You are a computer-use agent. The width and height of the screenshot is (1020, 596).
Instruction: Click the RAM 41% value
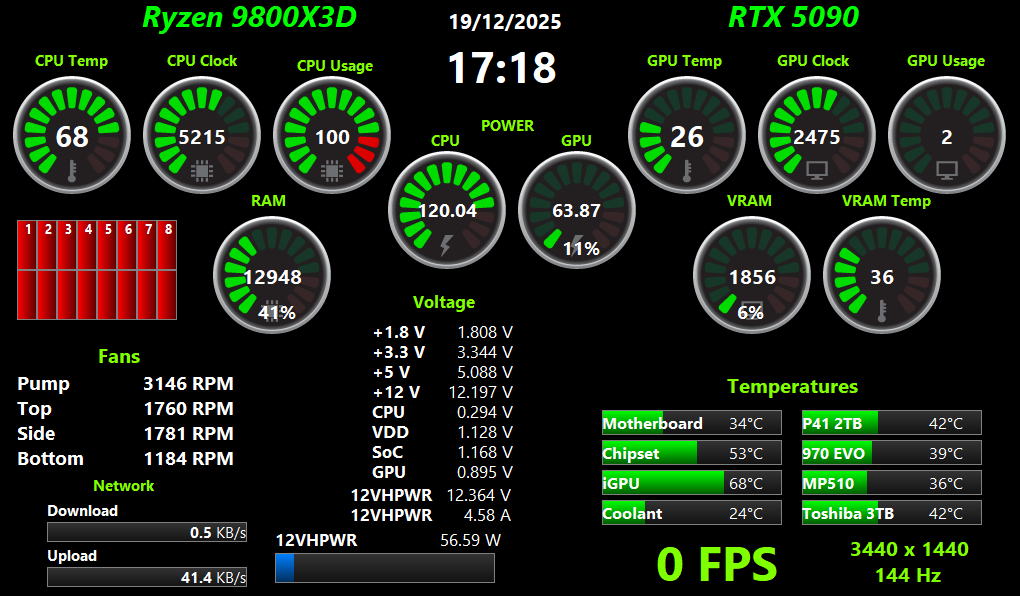[277, 313]
